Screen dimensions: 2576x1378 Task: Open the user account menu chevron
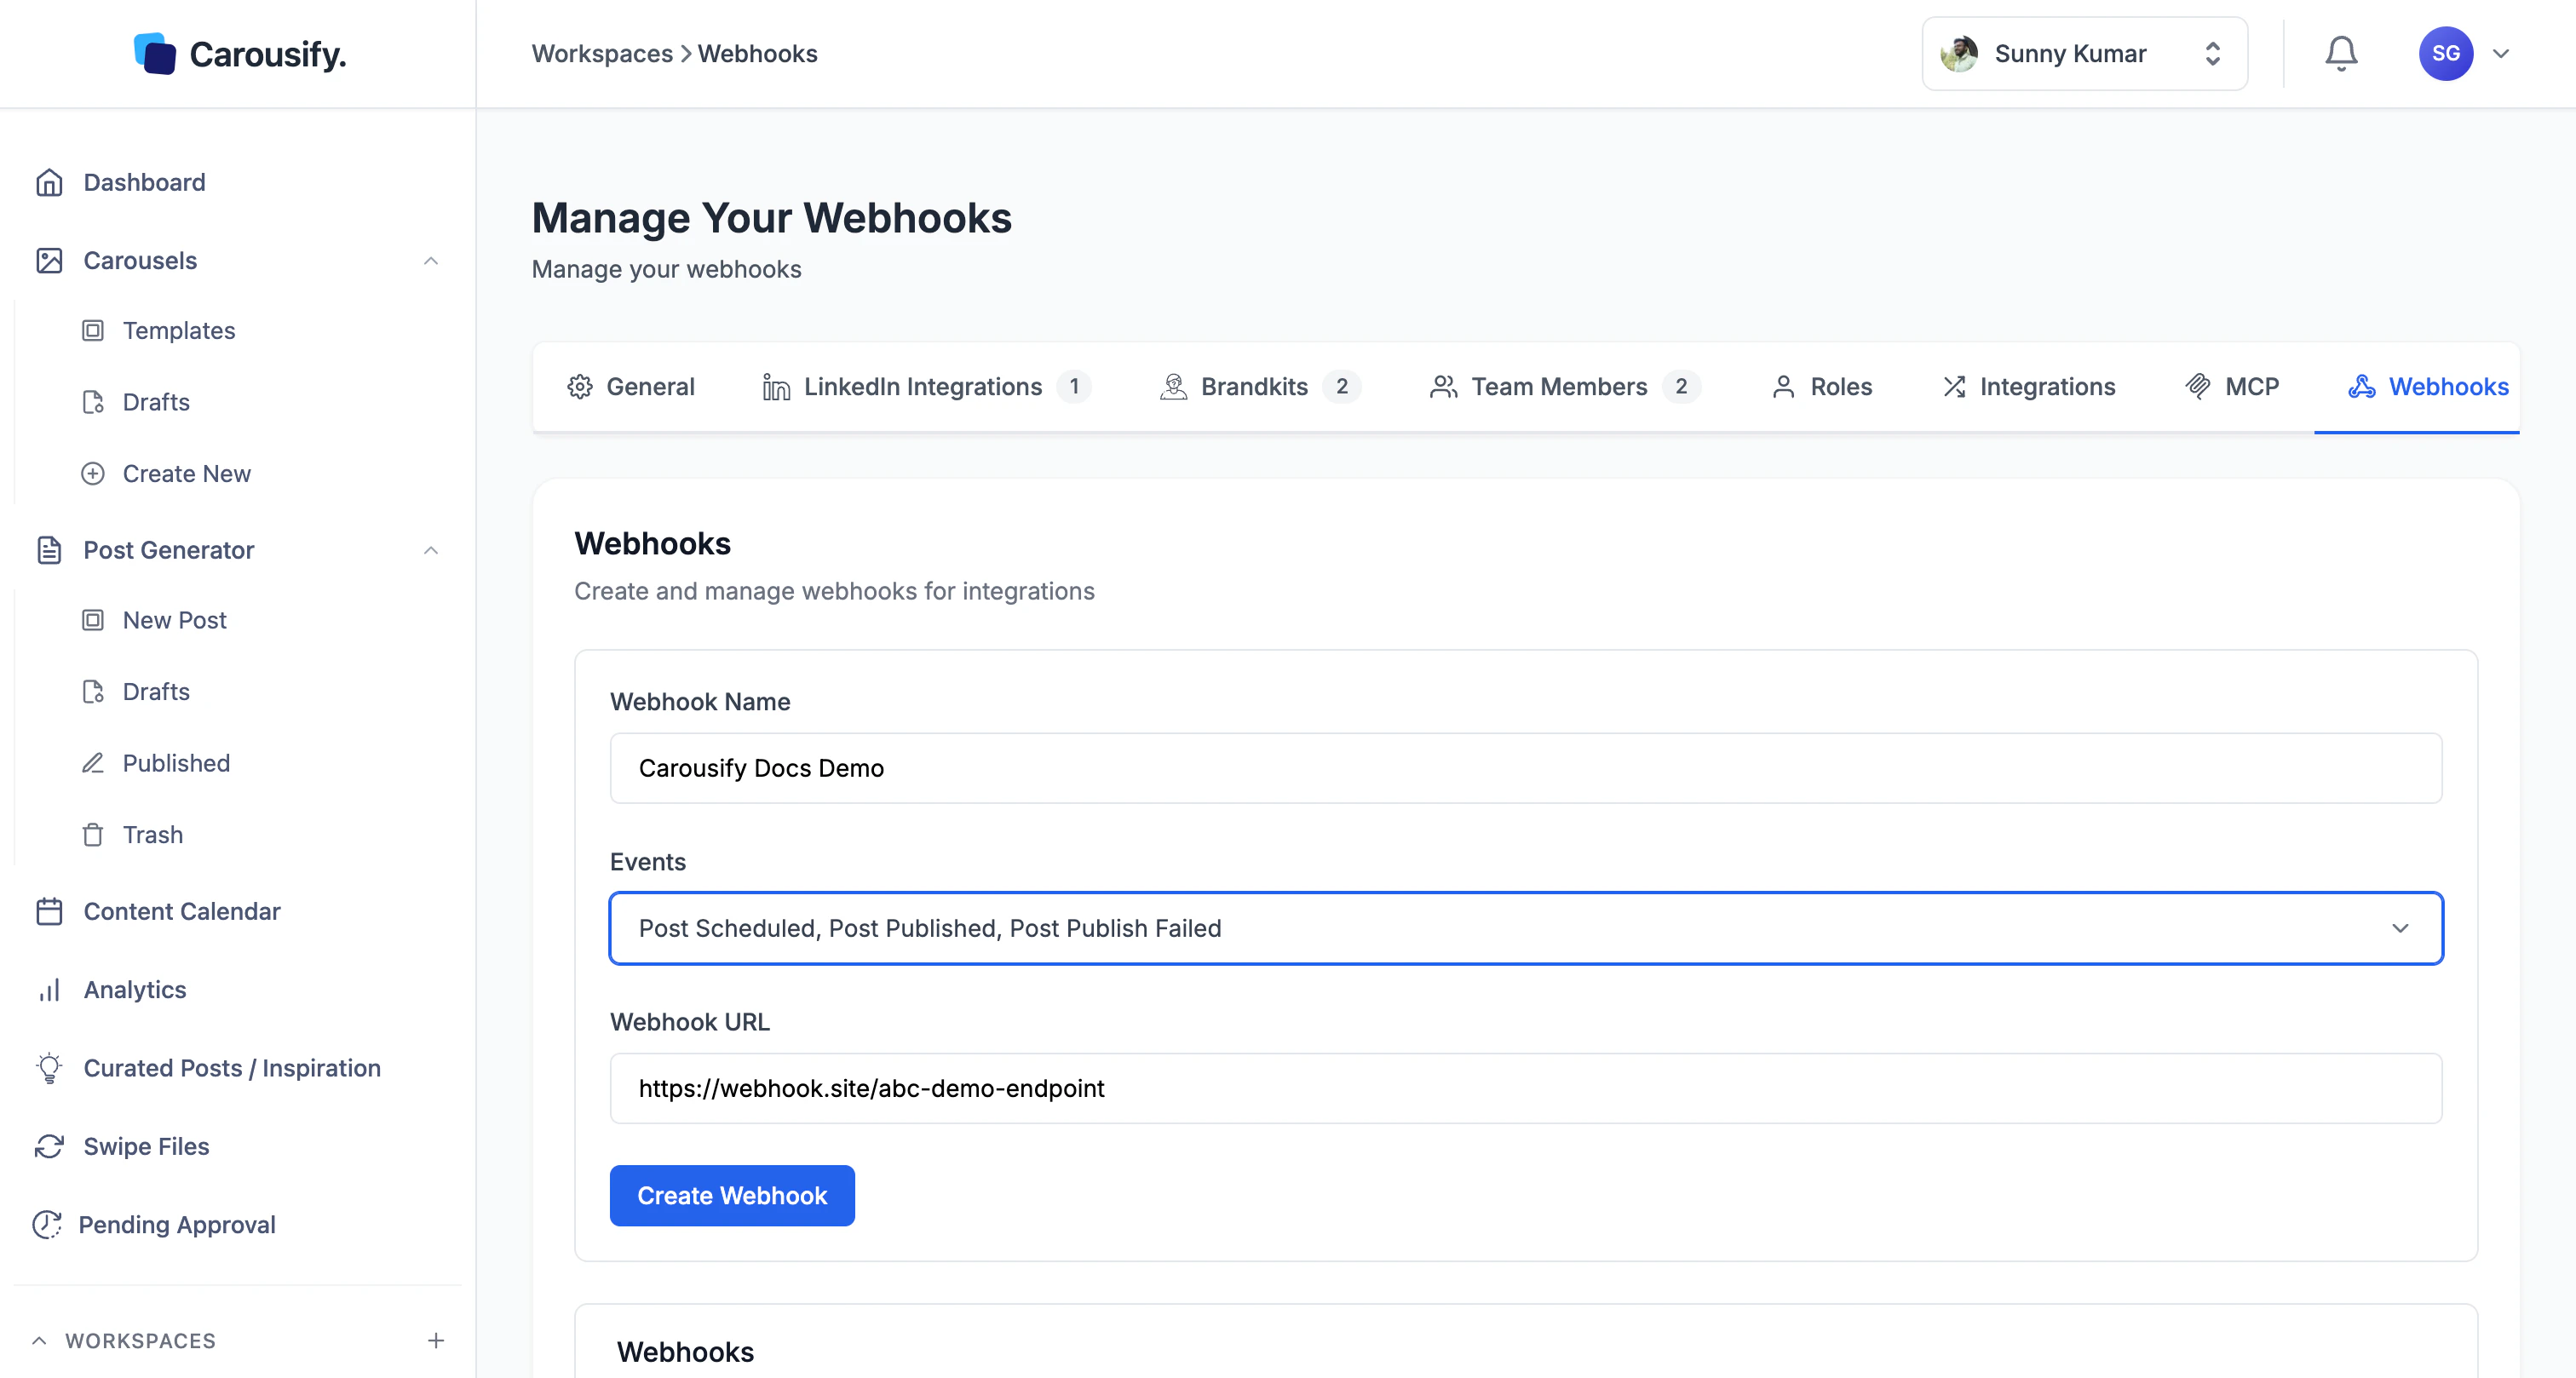coord(2500,54)
